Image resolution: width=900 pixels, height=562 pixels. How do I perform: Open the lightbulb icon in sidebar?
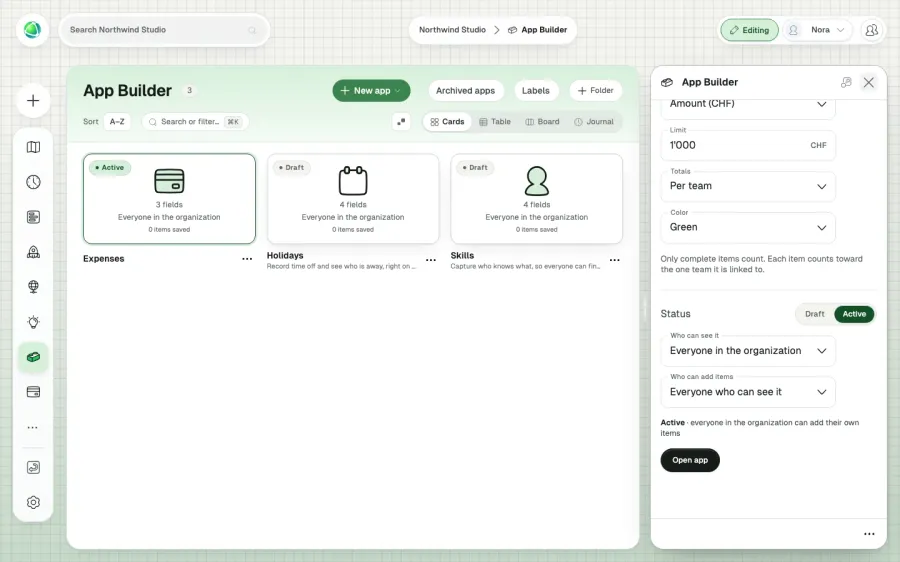(33, 322)
